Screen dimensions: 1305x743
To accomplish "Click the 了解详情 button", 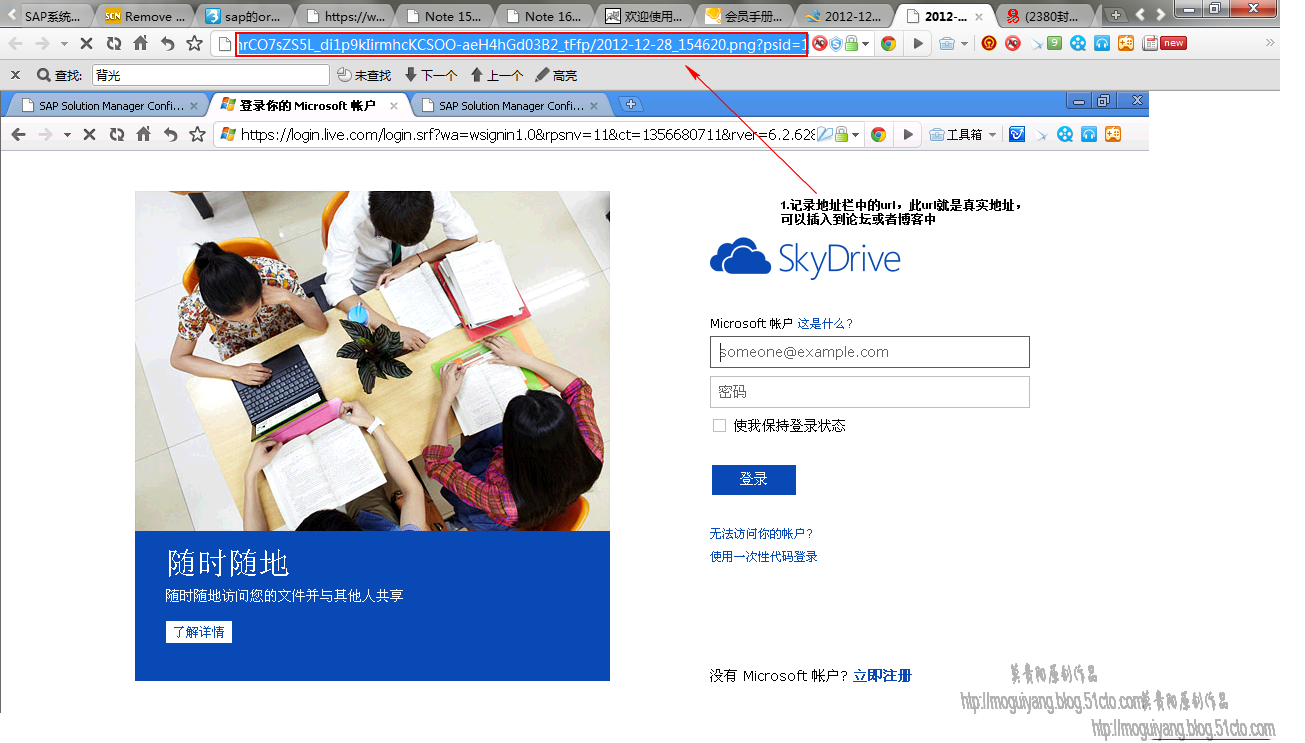I will click(199, 632).
